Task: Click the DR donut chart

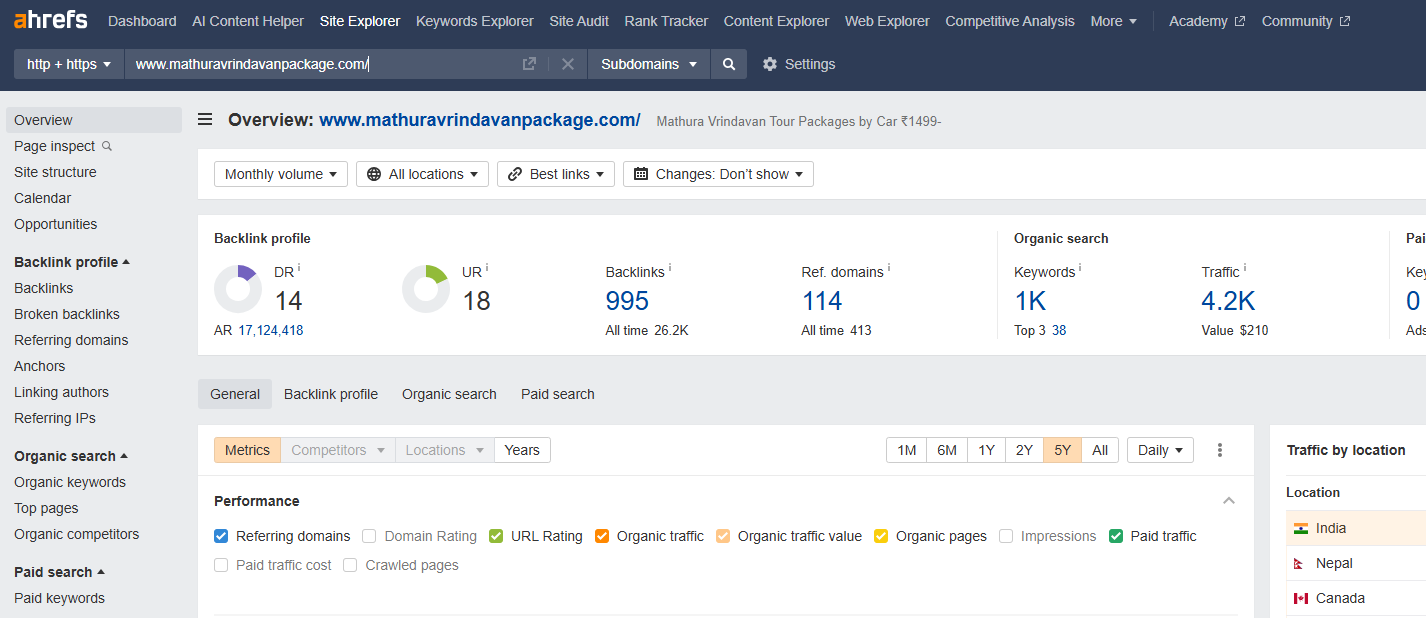Action: [x=238, y=289]
